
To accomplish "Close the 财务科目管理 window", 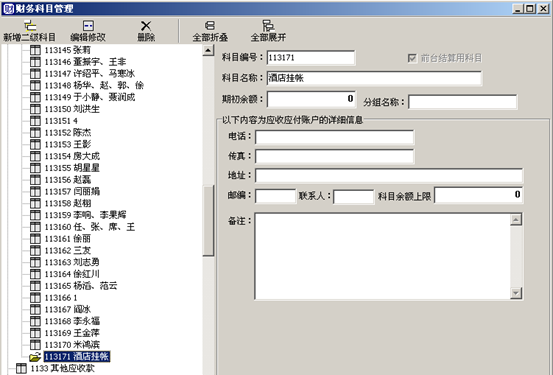I will (x=543, y=9).
